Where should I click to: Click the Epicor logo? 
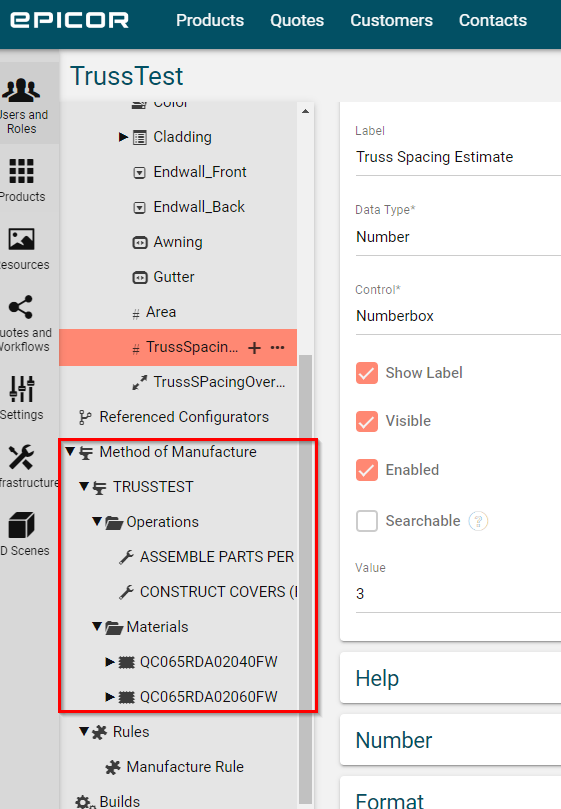click(69, 20)
